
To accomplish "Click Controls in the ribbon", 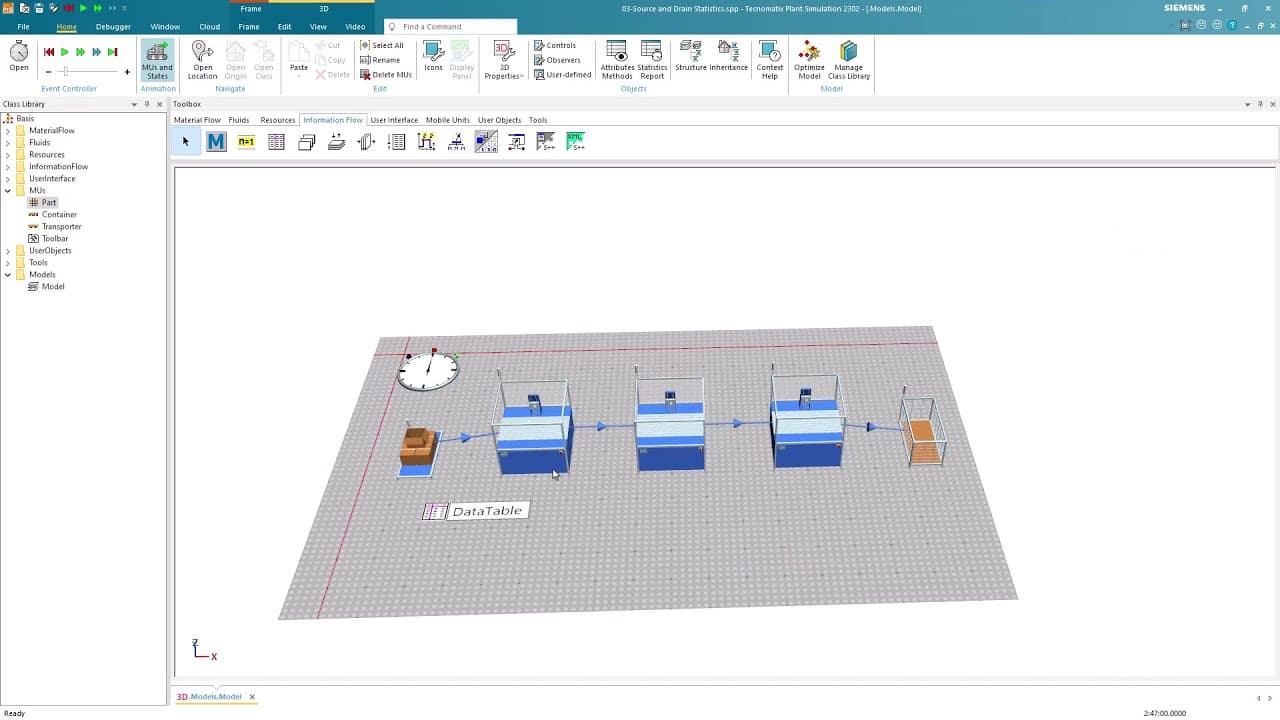I will pos(555,45).
